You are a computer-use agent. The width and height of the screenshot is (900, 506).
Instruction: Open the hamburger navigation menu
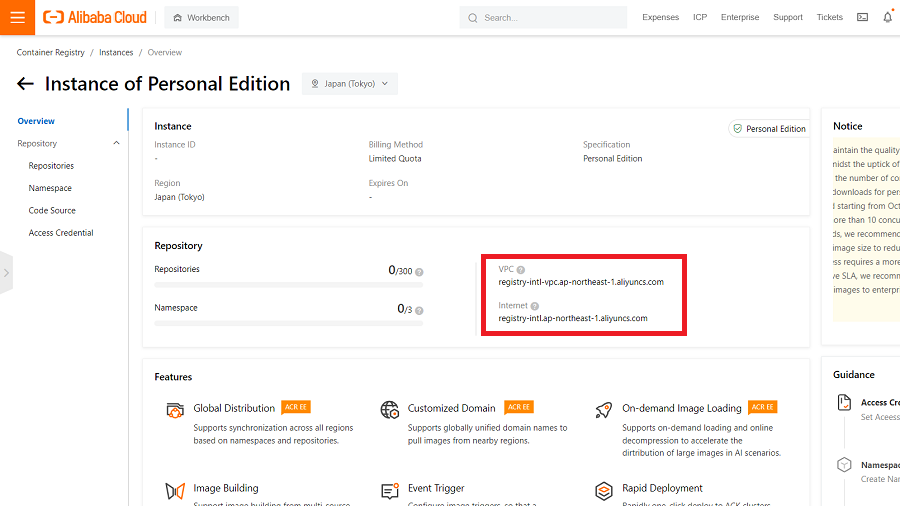point(17,17)
